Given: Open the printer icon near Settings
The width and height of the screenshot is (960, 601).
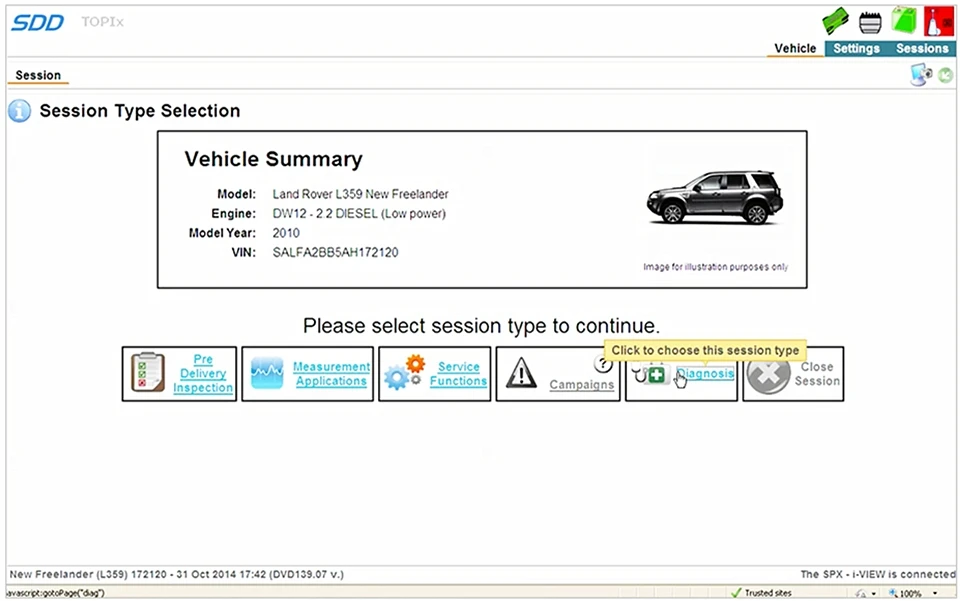Looking at the screenshot, I should click(x=869, y=18).
